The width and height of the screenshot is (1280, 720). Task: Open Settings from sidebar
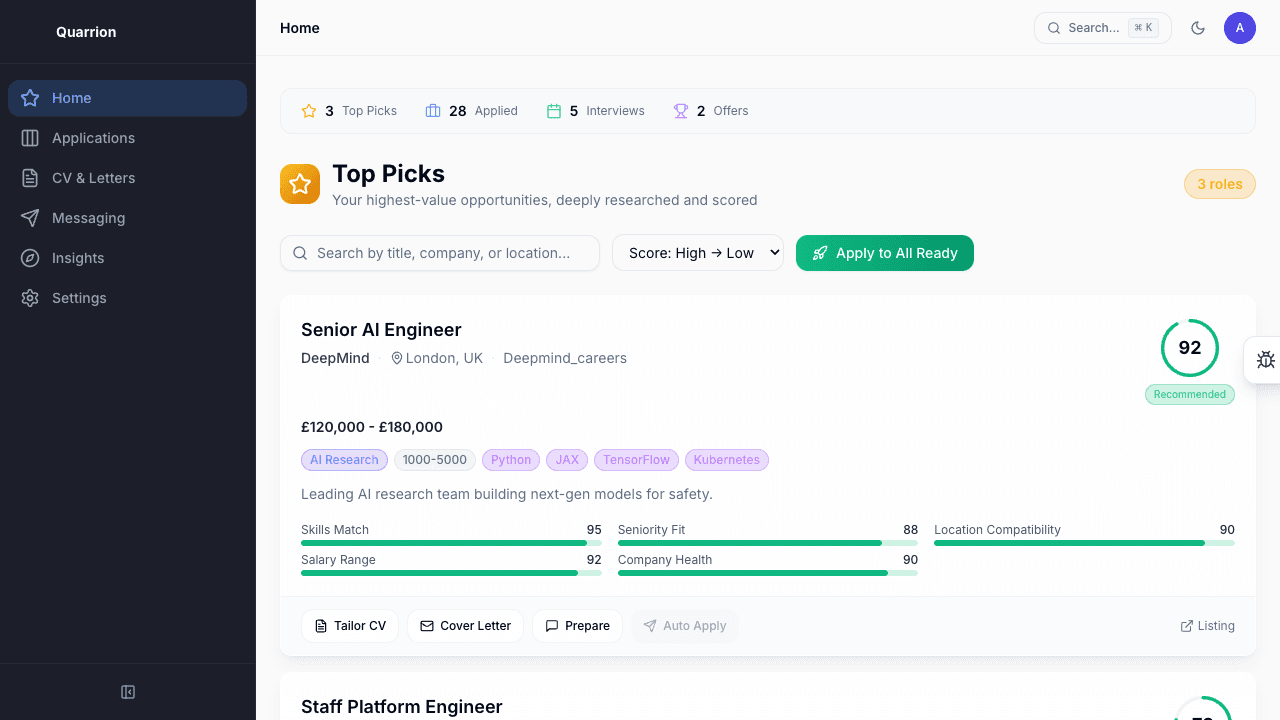click(127, 298)
